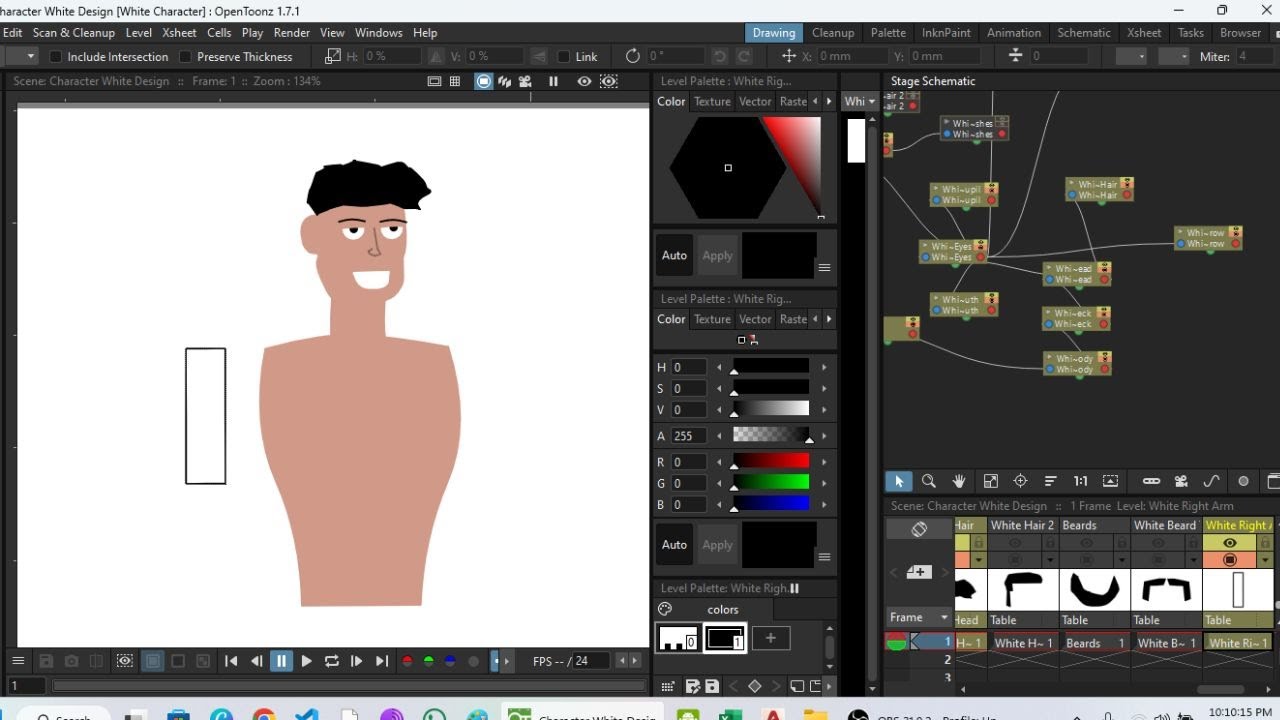Click the camera view icon in viewer bar
Screen dimensions: 1280x720
click(x=525, y=81)
